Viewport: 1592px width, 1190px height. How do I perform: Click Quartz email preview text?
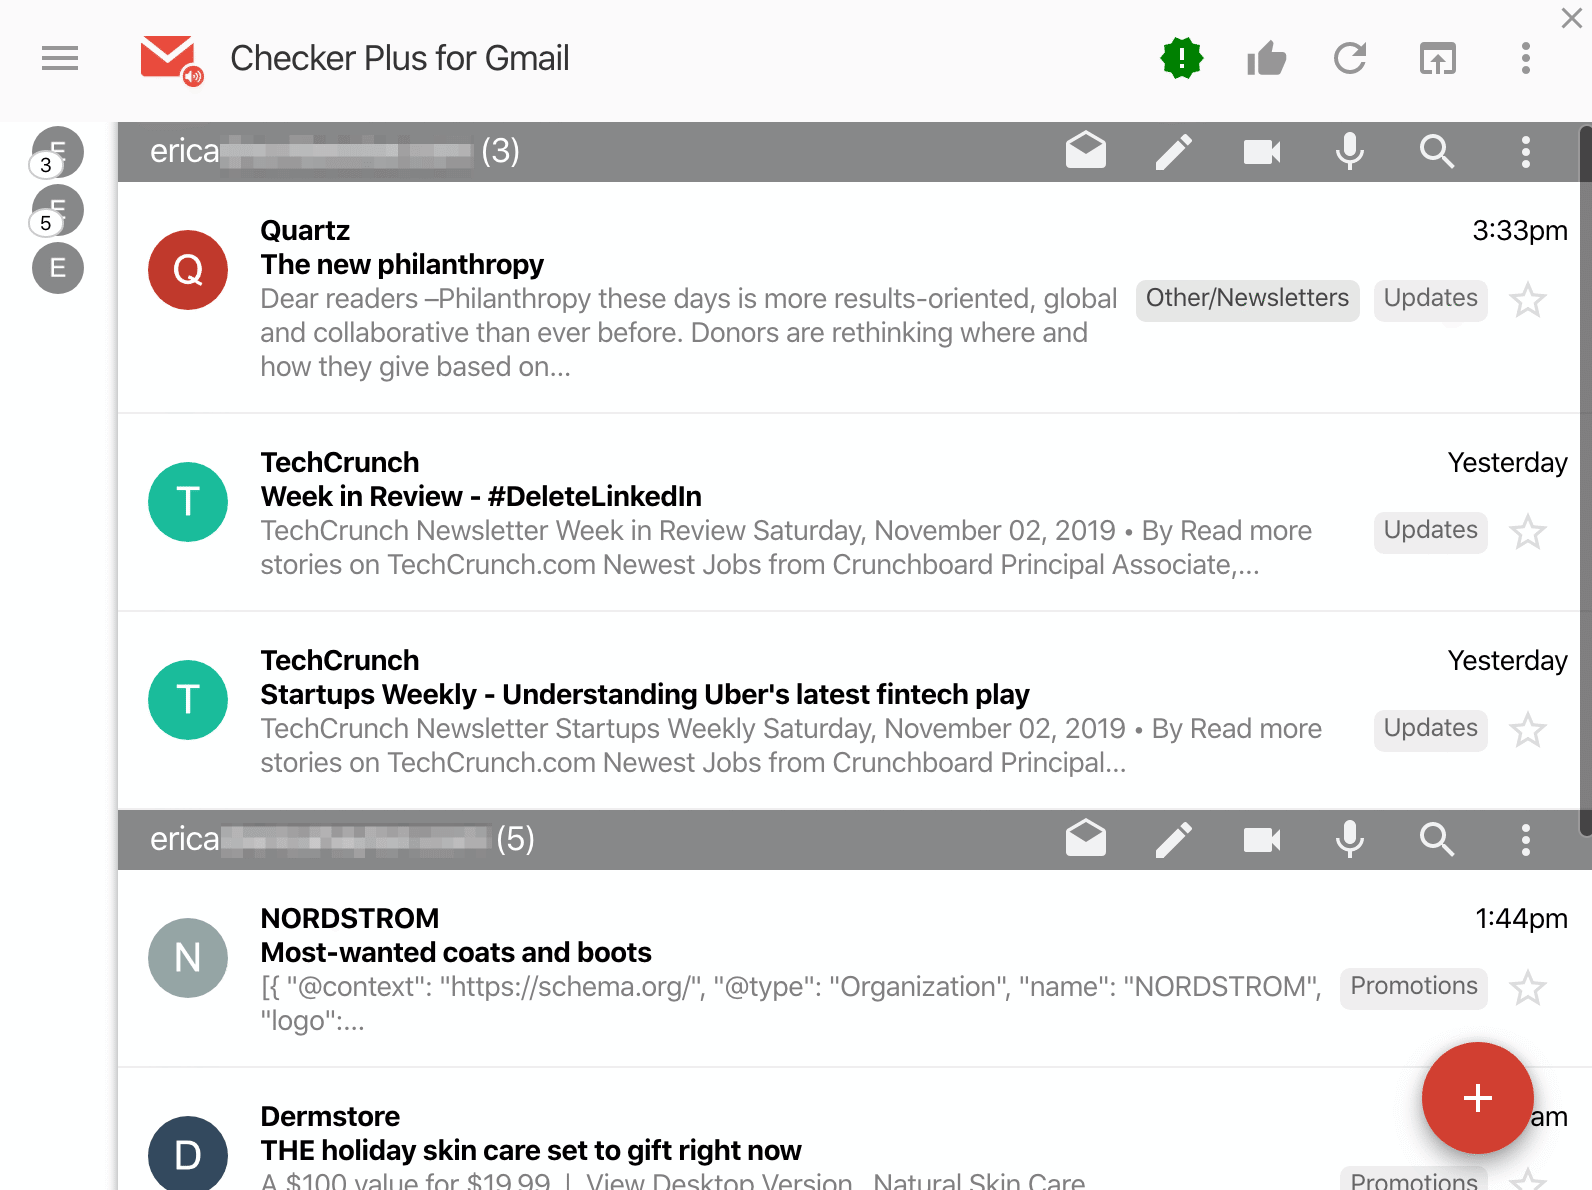pos(689,333)
